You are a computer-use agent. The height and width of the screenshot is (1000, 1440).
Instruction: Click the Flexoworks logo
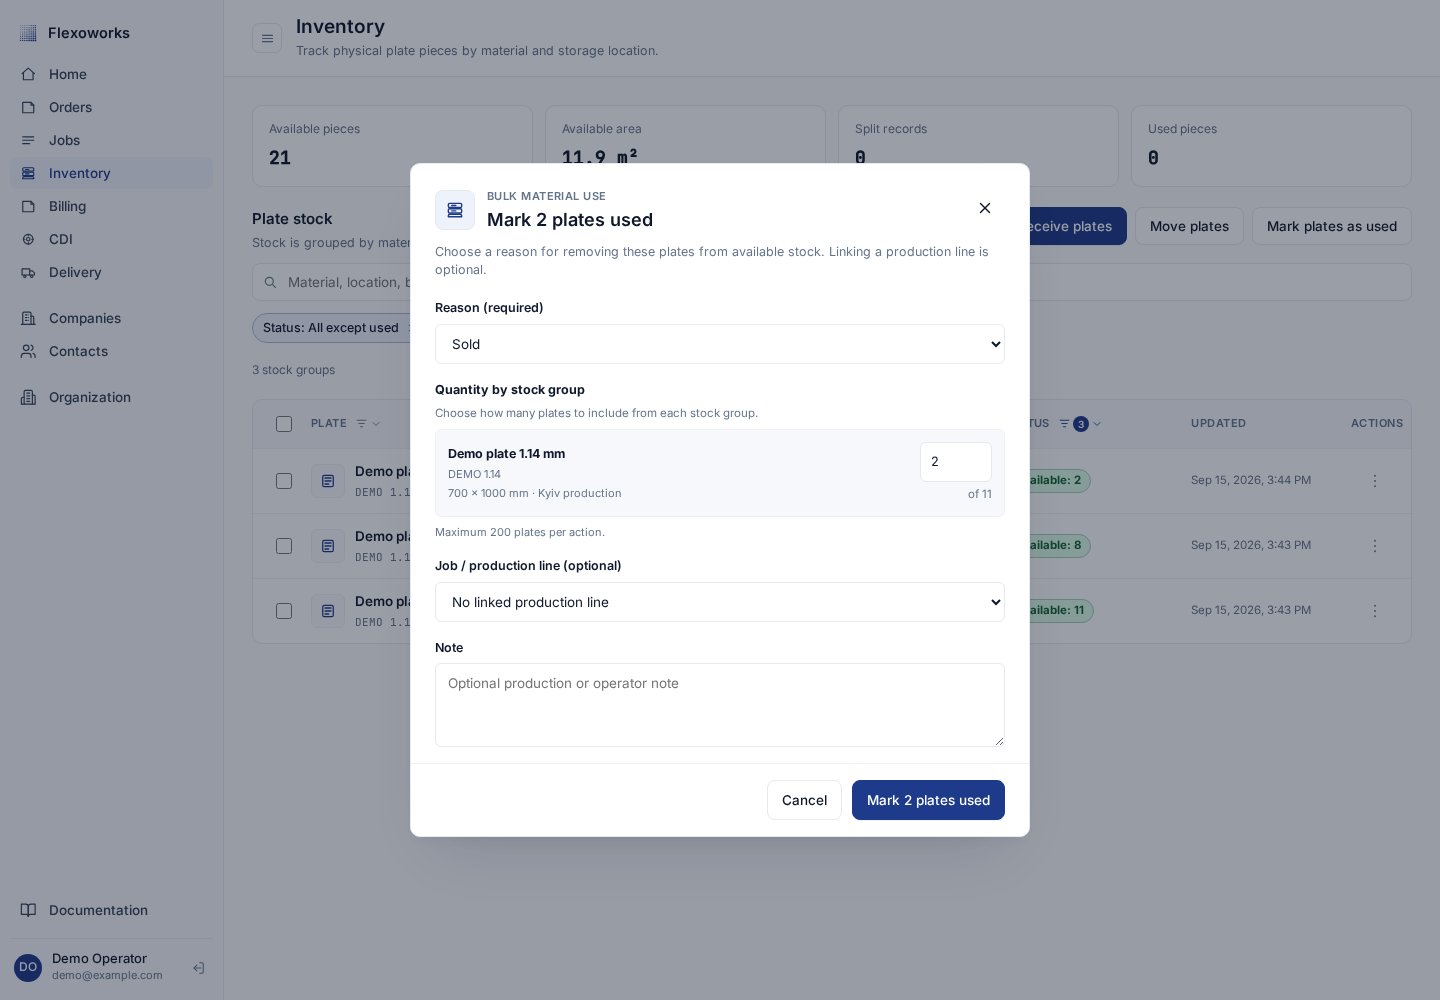tap(28, 33)
